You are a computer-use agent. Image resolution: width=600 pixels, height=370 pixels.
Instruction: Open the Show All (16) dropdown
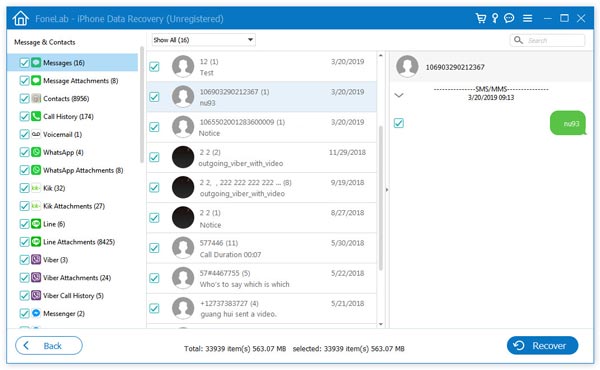point(204,40)
